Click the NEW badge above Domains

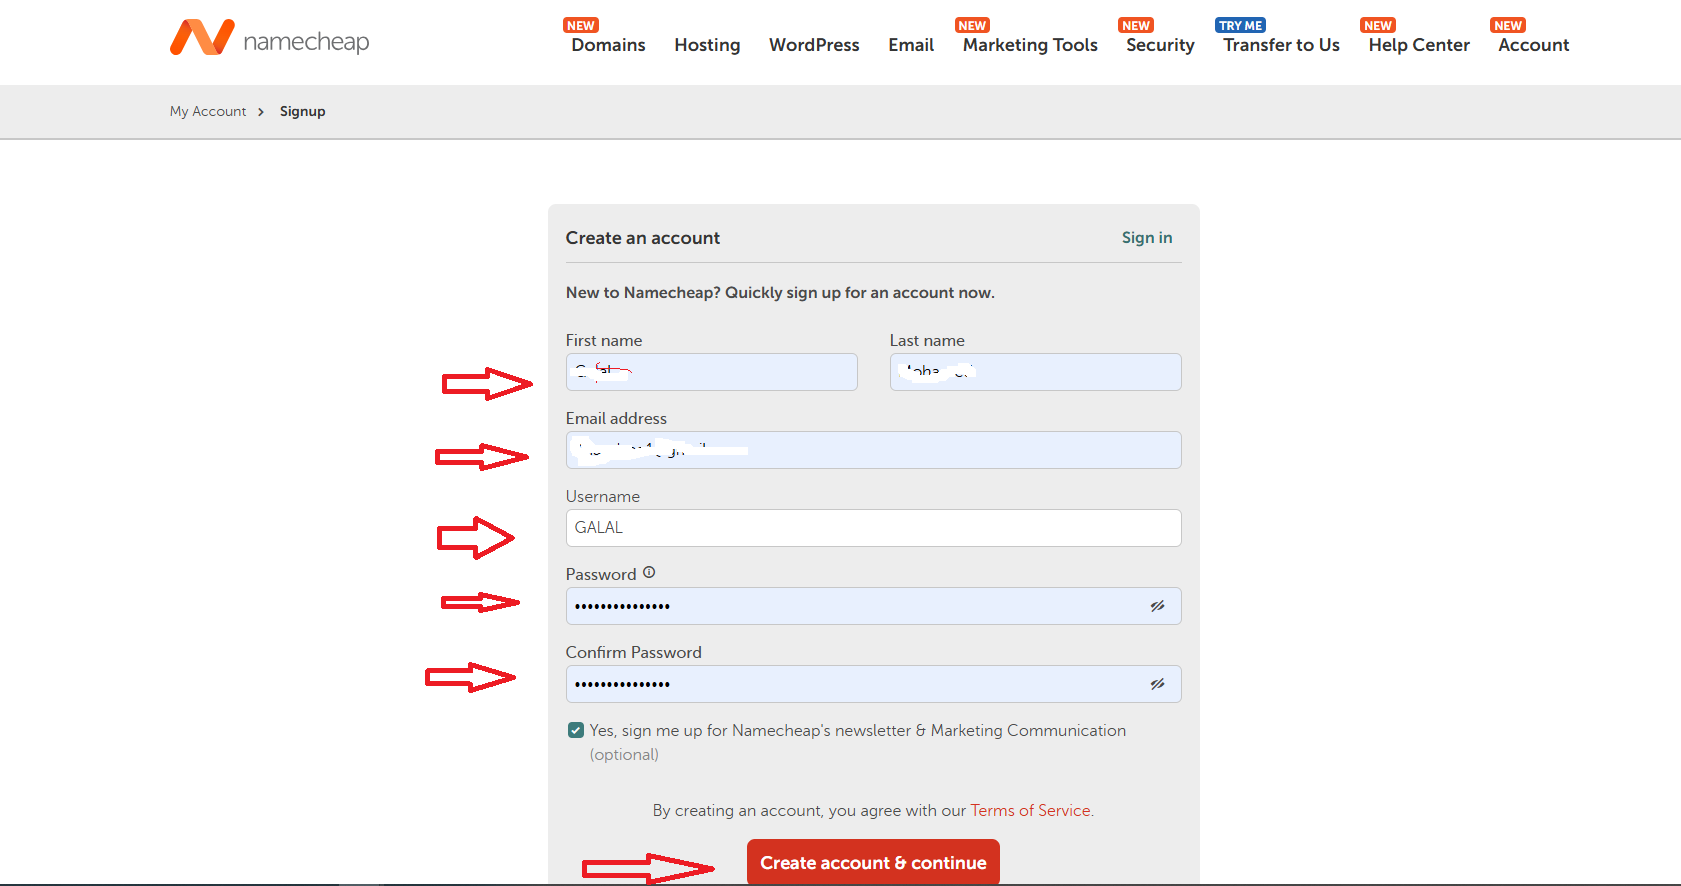pyautogui.click(x=581, y=25)
